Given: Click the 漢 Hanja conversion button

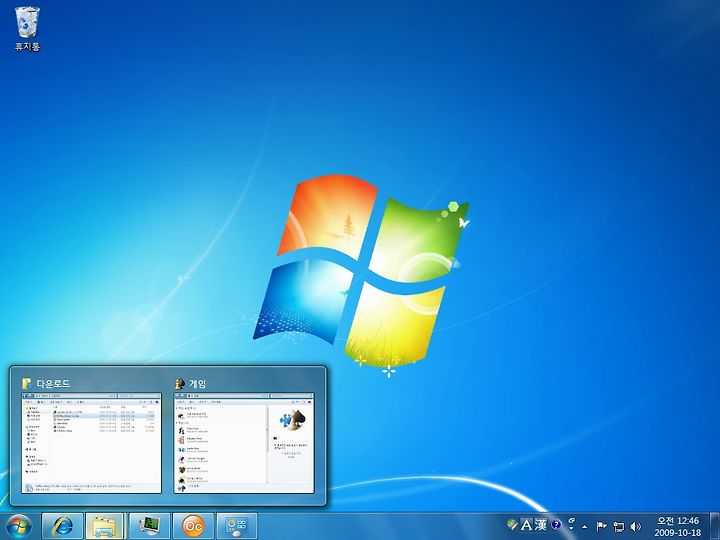Looking at the screenshot, I should 540,524.
